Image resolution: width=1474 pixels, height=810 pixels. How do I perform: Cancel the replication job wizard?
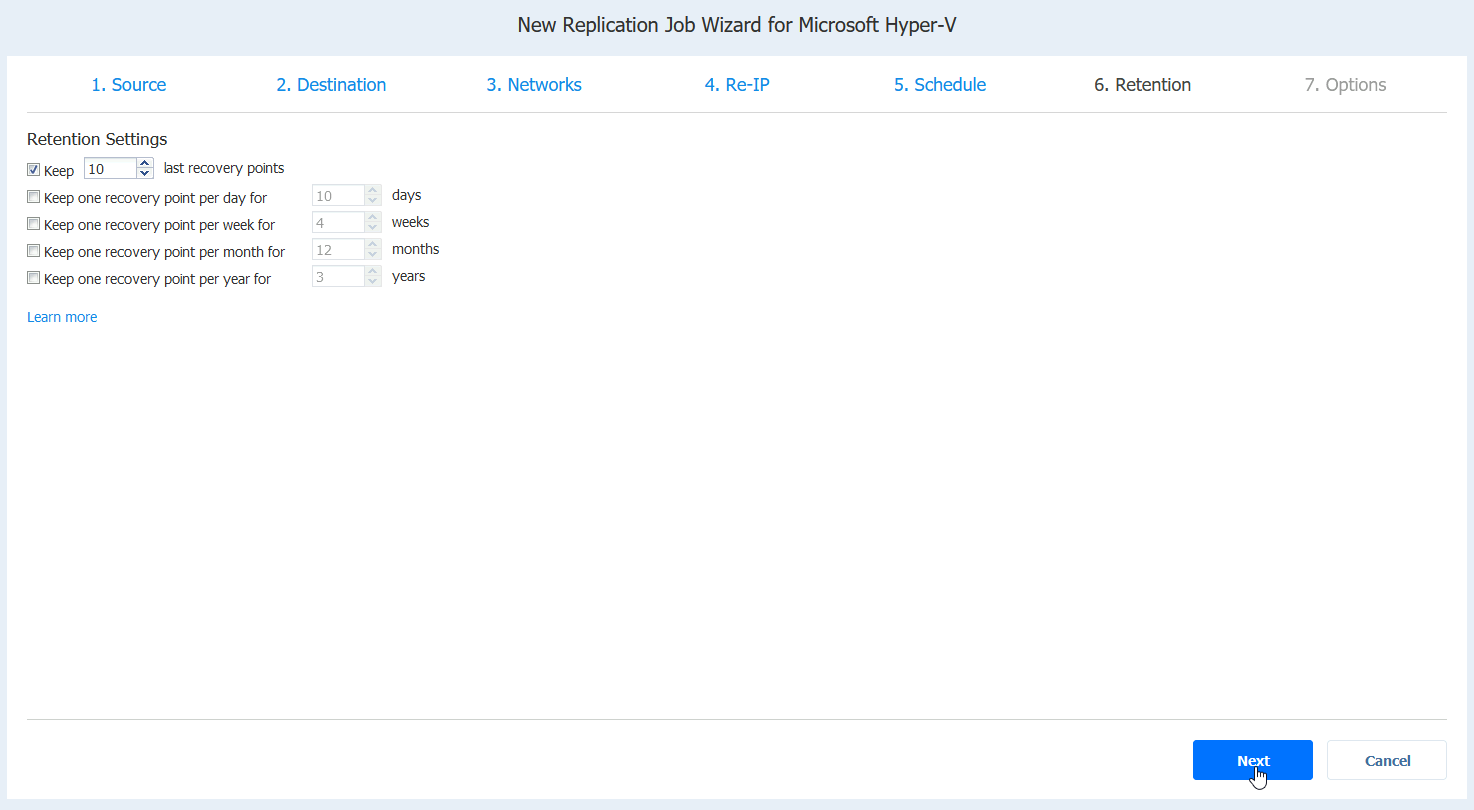click(x=1387, y=760)
